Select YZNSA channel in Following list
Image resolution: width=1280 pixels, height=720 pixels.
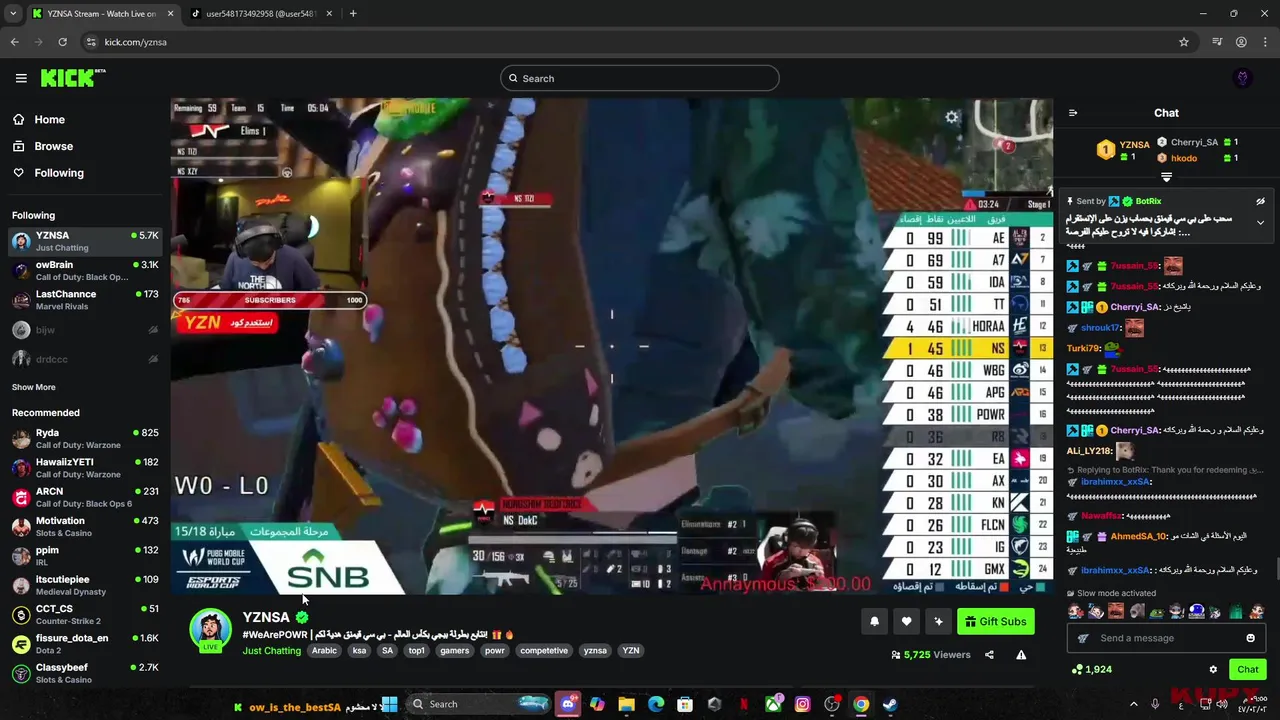coord(85,241)
